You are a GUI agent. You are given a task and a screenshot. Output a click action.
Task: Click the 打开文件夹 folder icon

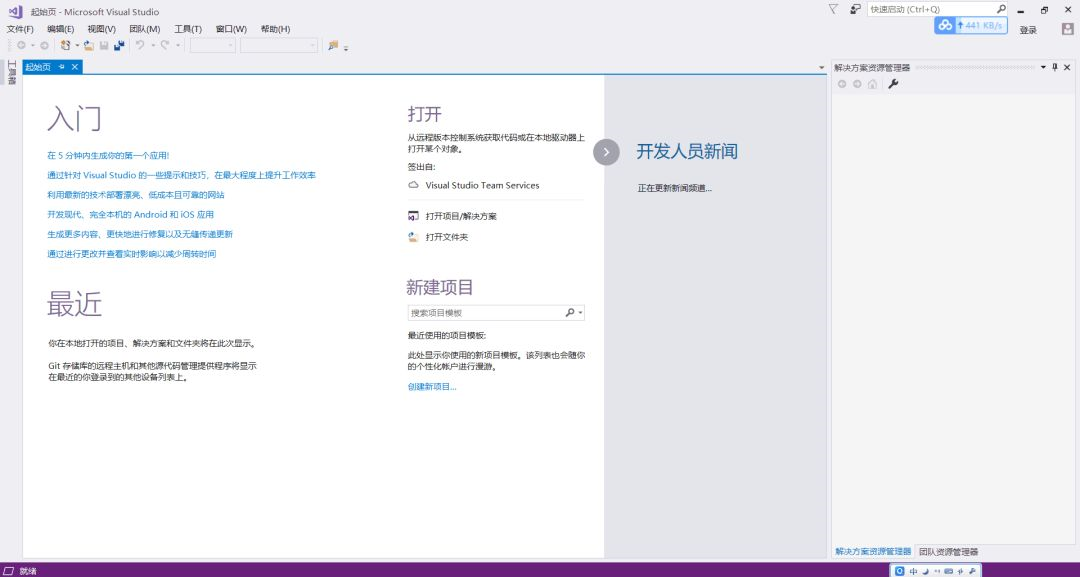[413, 237]
